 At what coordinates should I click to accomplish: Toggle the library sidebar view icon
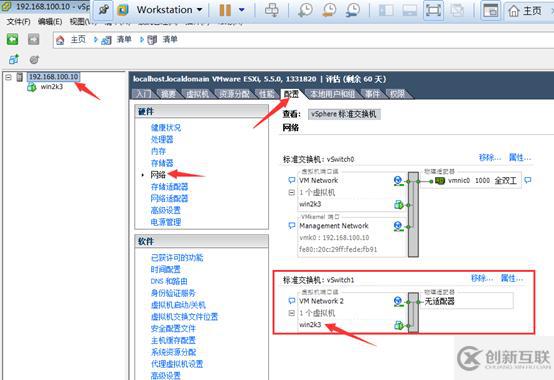coord(386,10)
